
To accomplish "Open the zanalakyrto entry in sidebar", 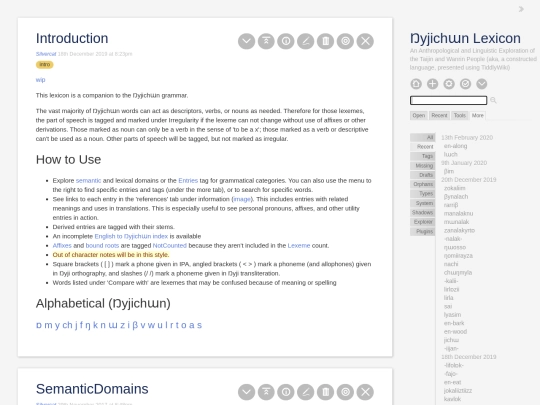I will [x=459, y=230].
